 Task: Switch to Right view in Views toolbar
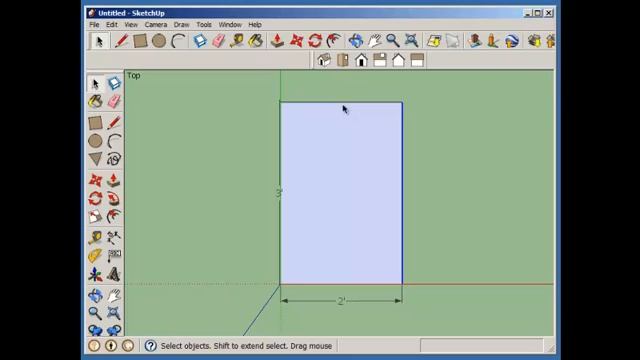[380, 60]
